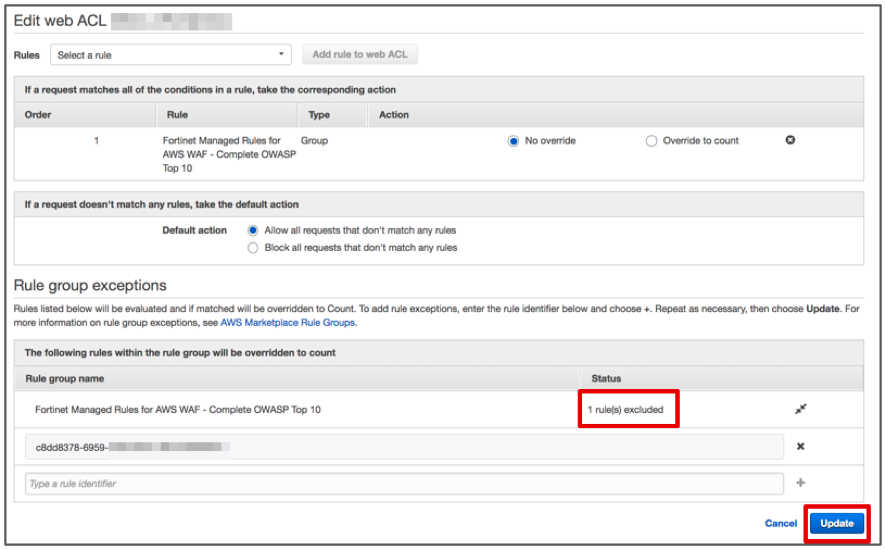
Task: Select the Fortinet rule group name in exceptions
Action: coord(178,409)
